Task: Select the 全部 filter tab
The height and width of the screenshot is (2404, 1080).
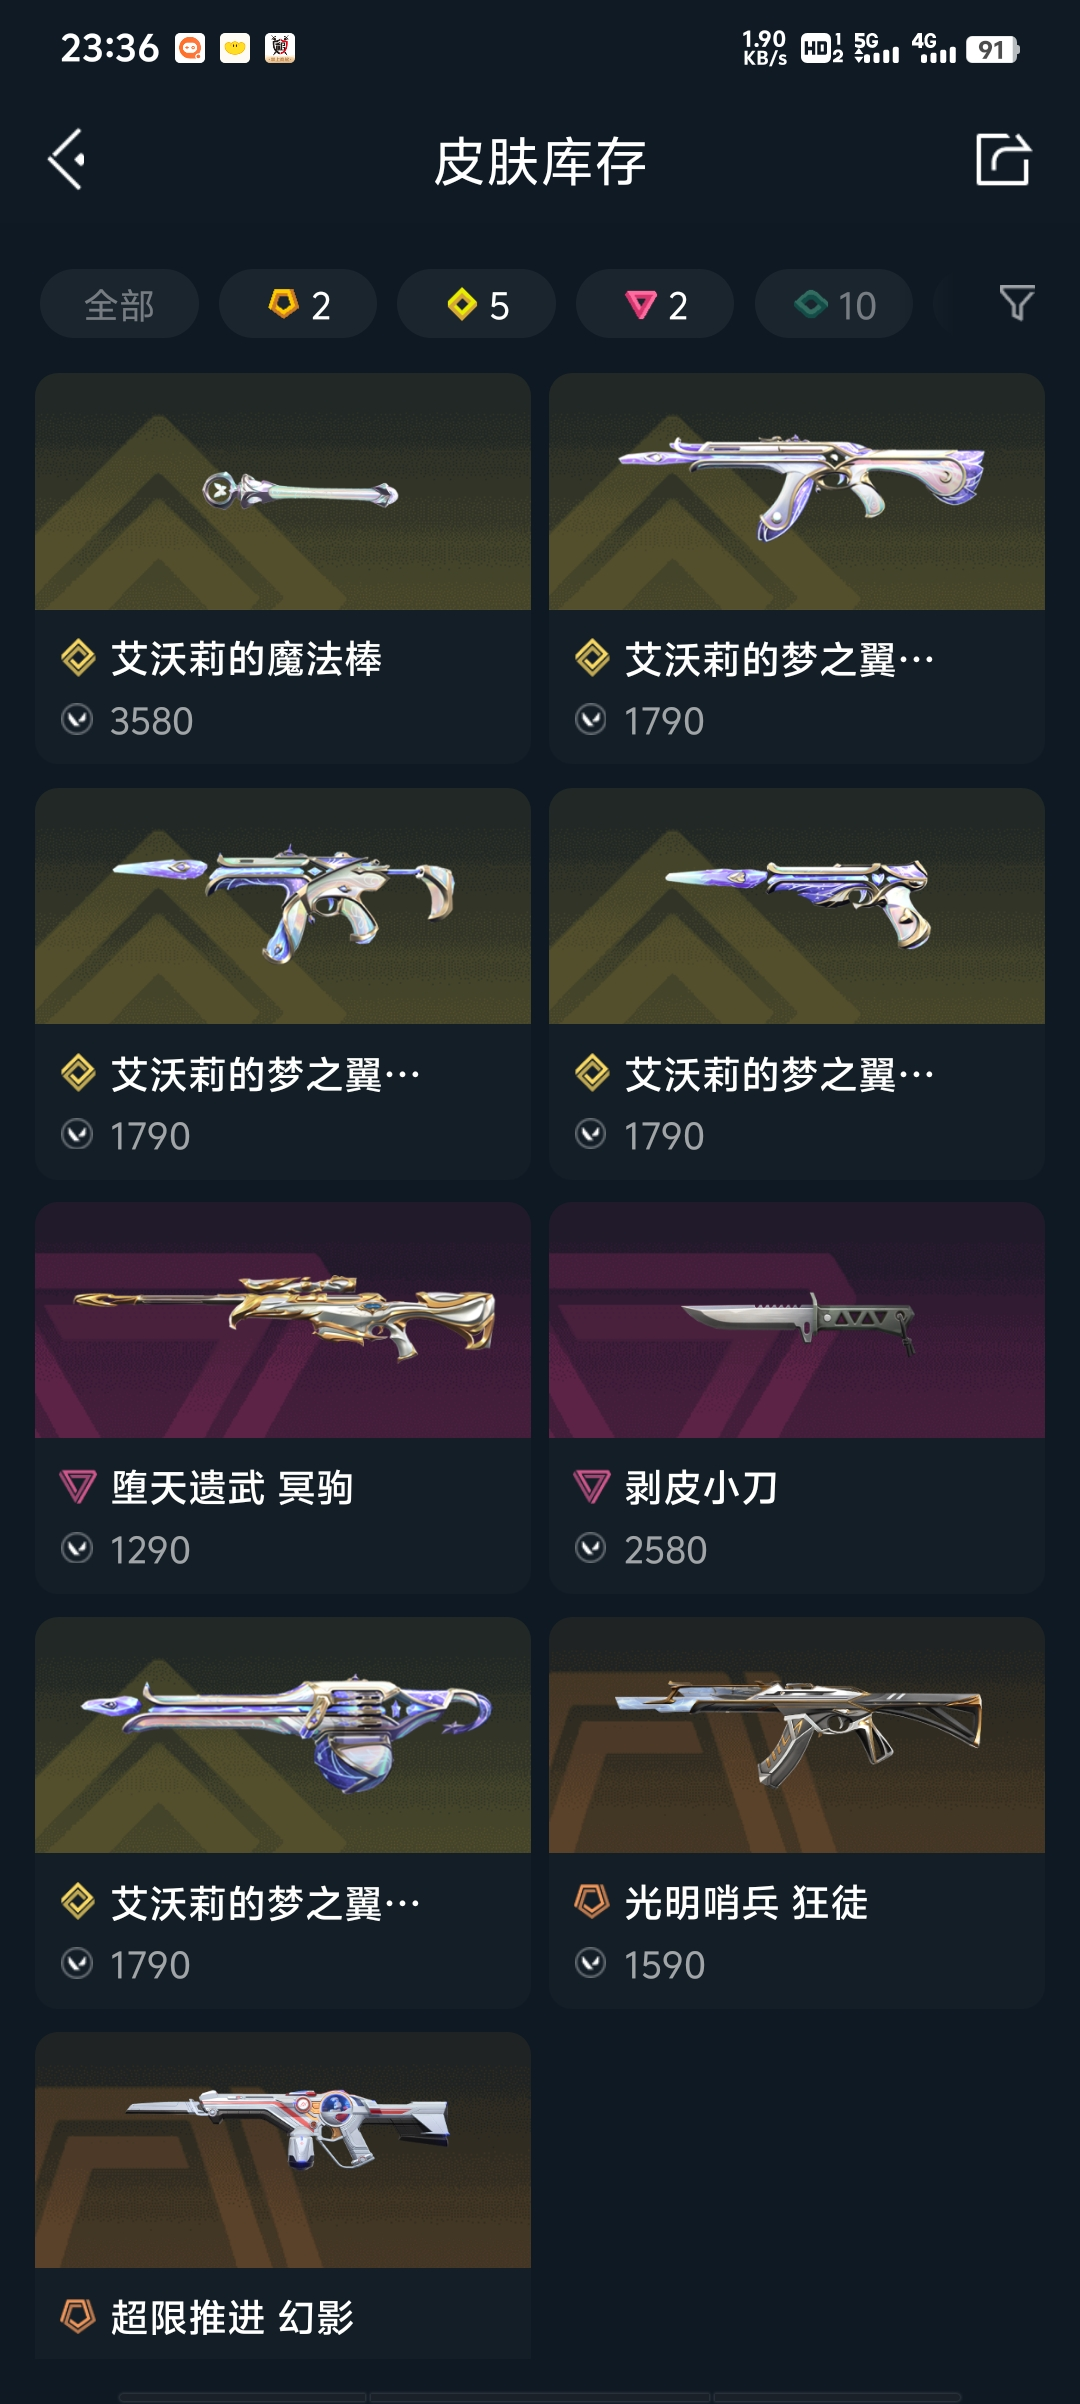Action: pyautogui.click(x=119, y=304)
